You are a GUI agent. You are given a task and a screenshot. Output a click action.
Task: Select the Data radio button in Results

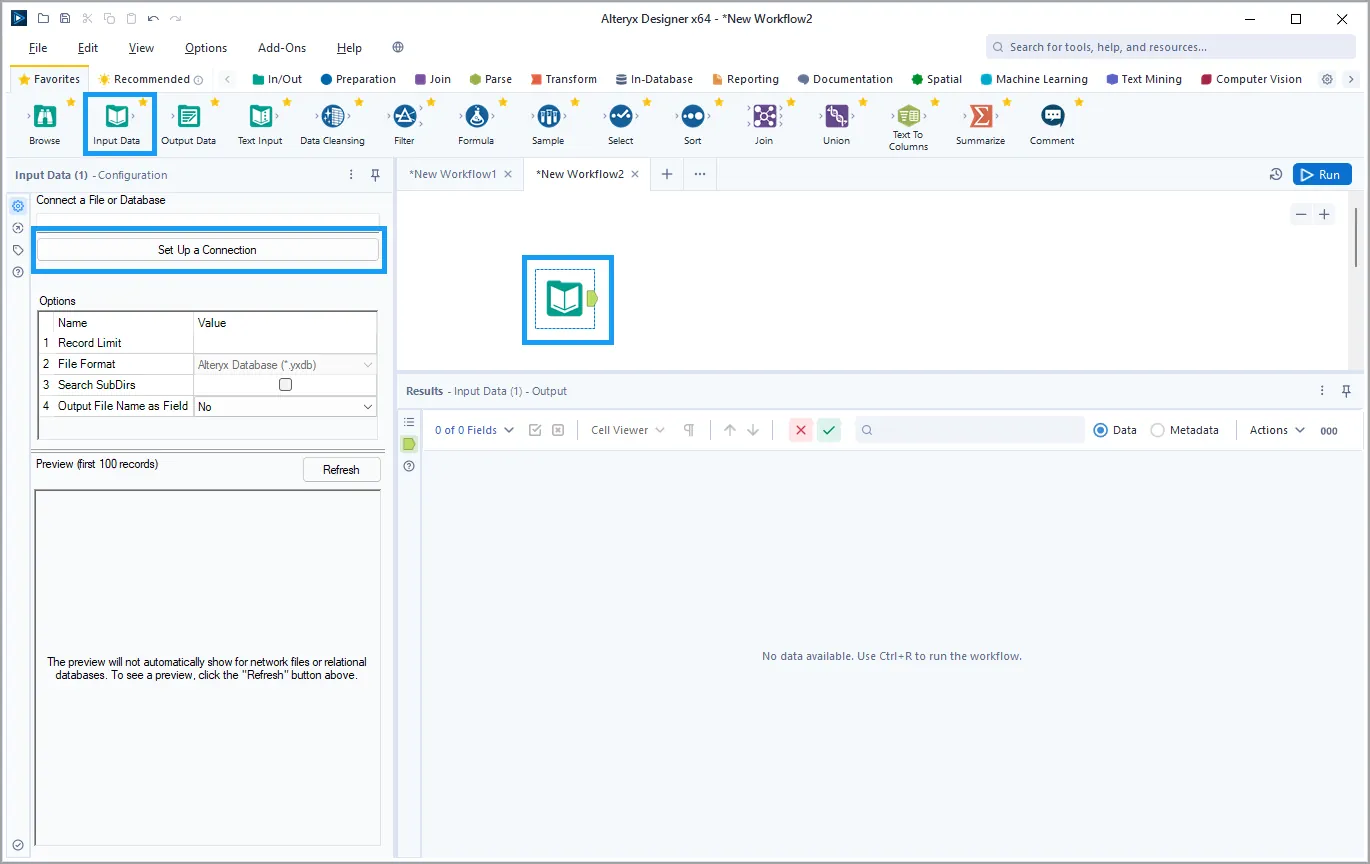click(x=1100, y=430)
